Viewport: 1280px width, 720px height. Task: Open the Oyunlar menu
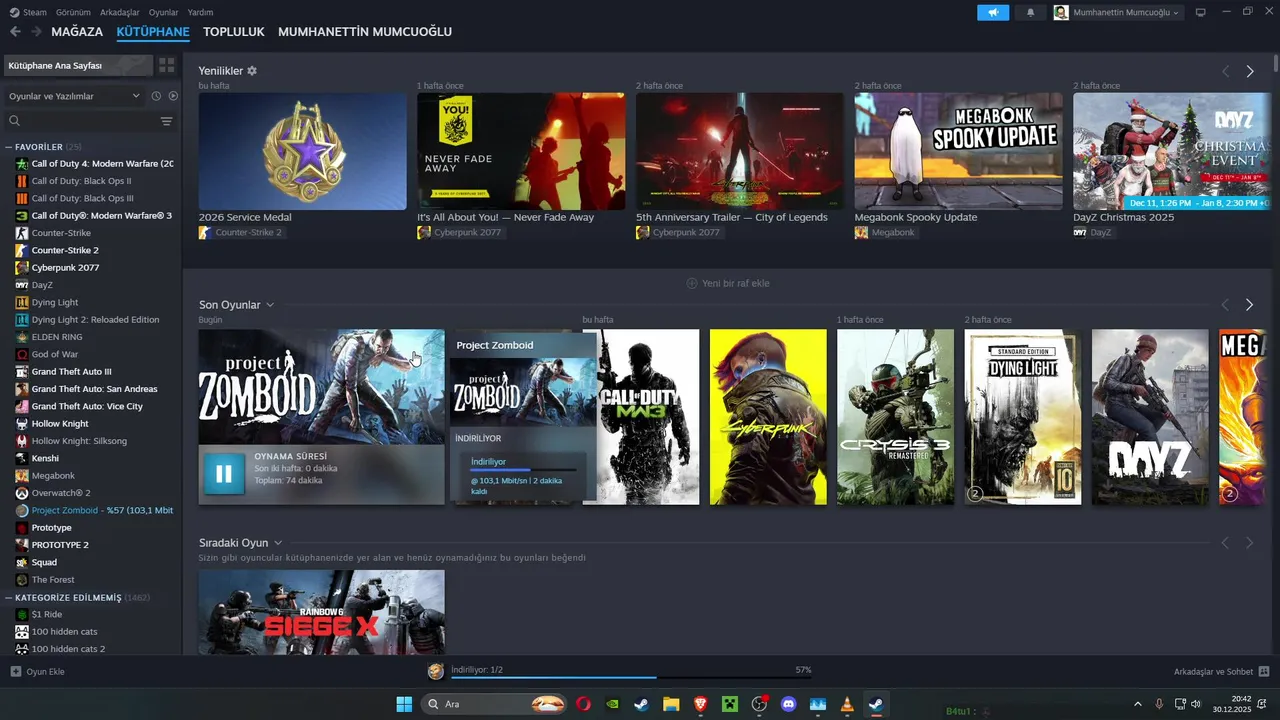coord(164,12)
